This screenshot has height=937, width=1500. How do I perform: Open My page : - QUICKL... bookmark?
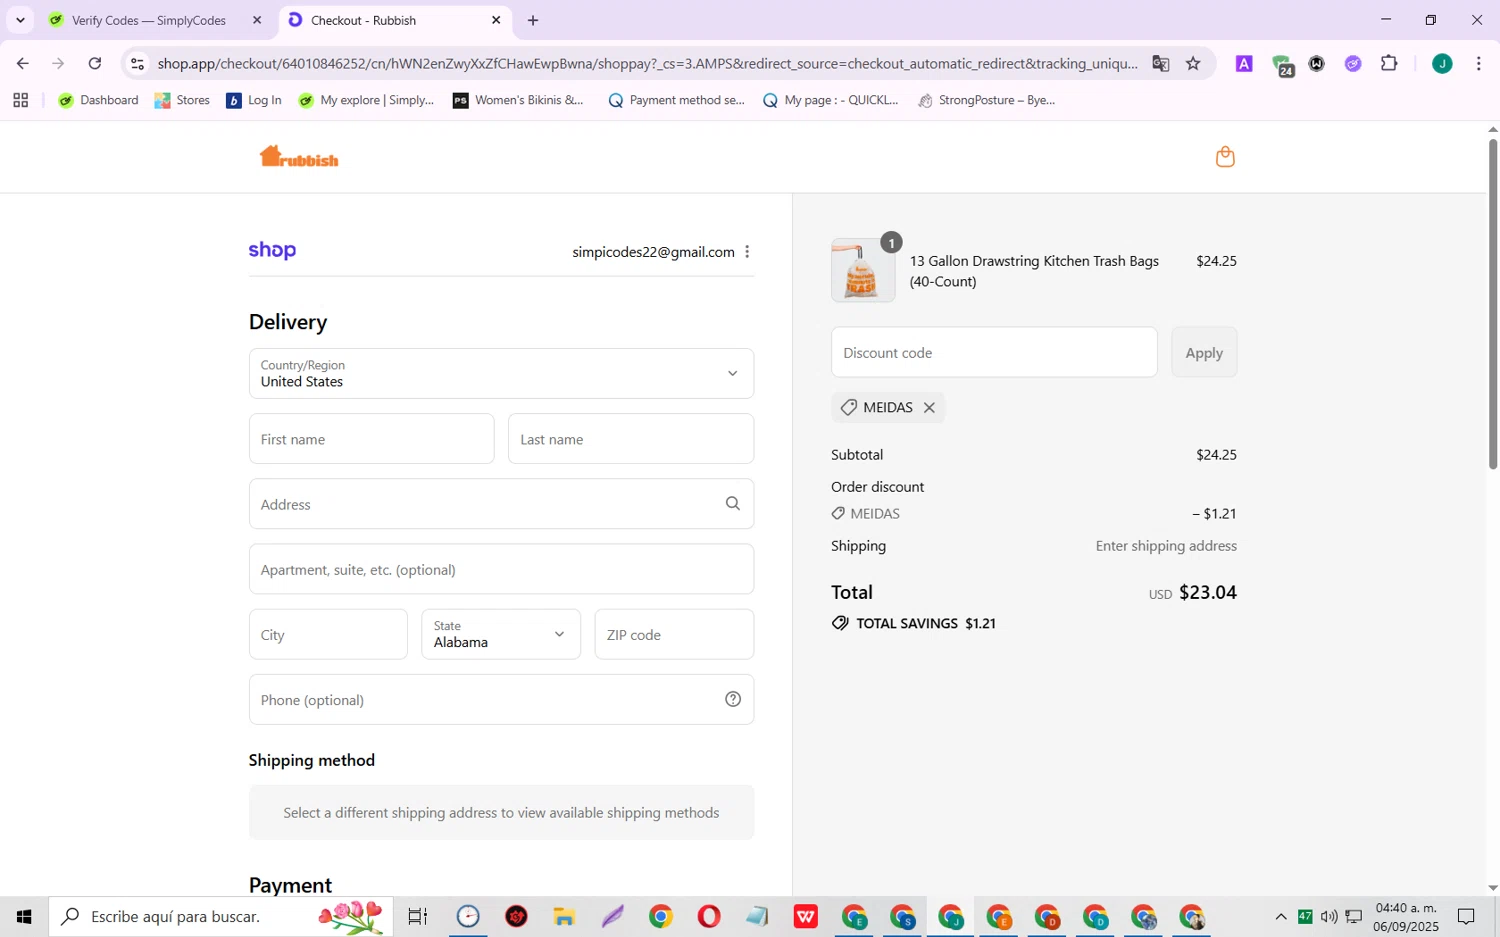point(830,100)
